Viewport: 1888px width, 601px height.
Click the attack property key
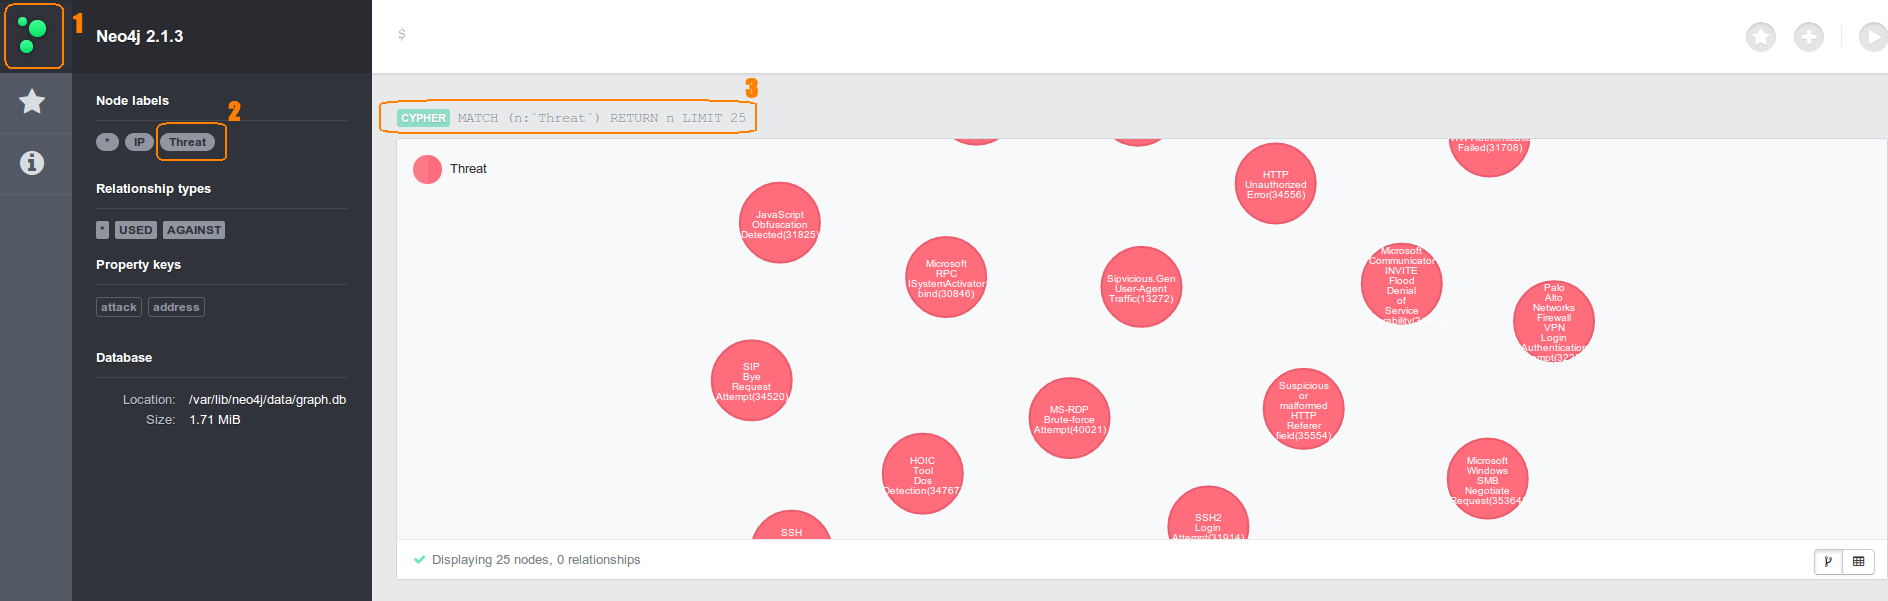118,307
